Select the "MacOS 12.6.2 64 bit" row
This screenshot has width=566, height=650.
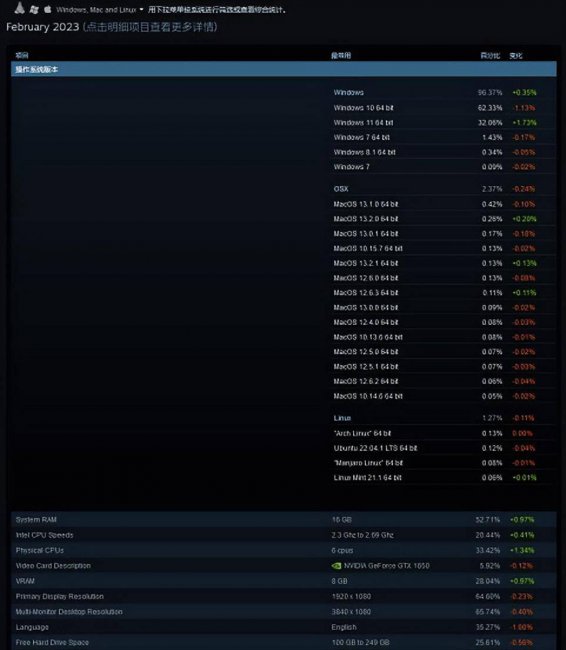pos(444,381)
